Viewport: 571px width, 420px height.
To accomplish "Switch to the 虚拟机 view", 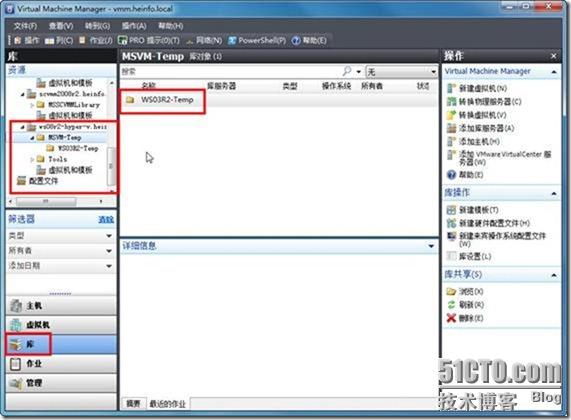I will (61, 325).
